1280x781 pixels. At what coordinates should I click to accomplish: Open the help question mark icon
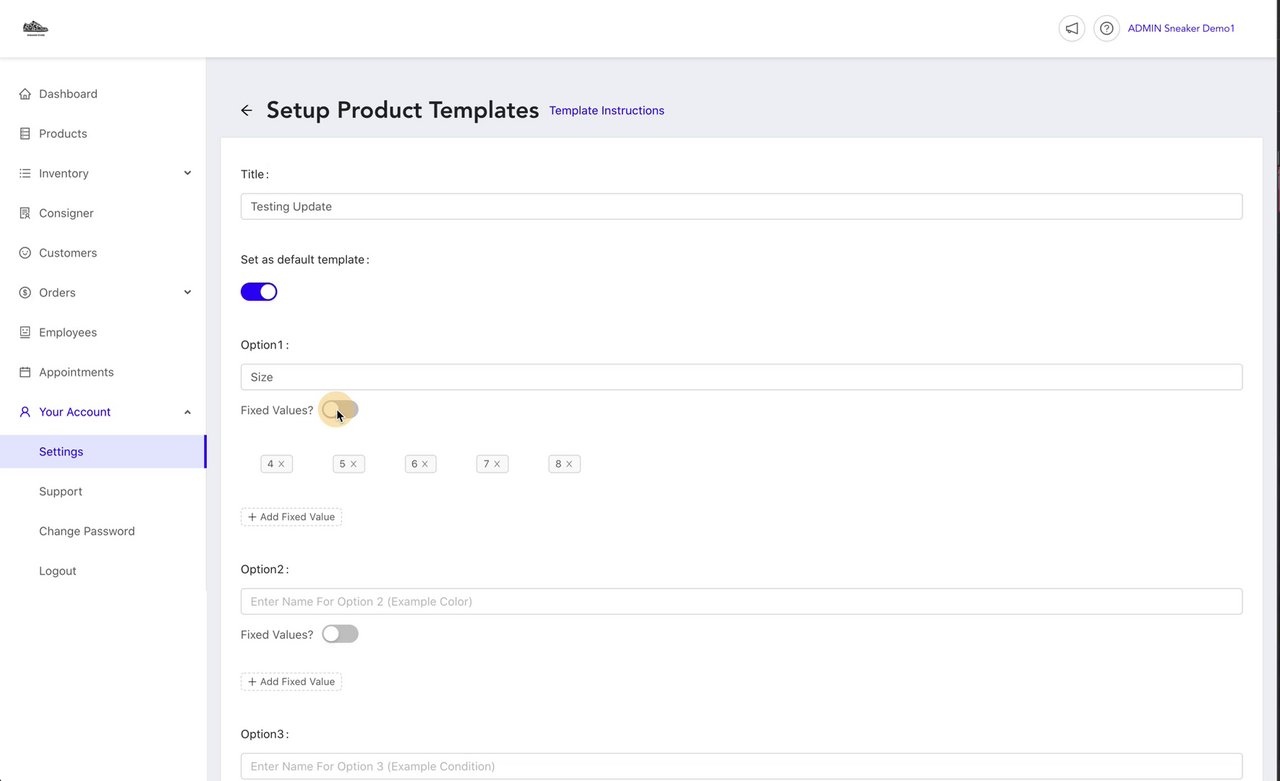[1106, 28]
